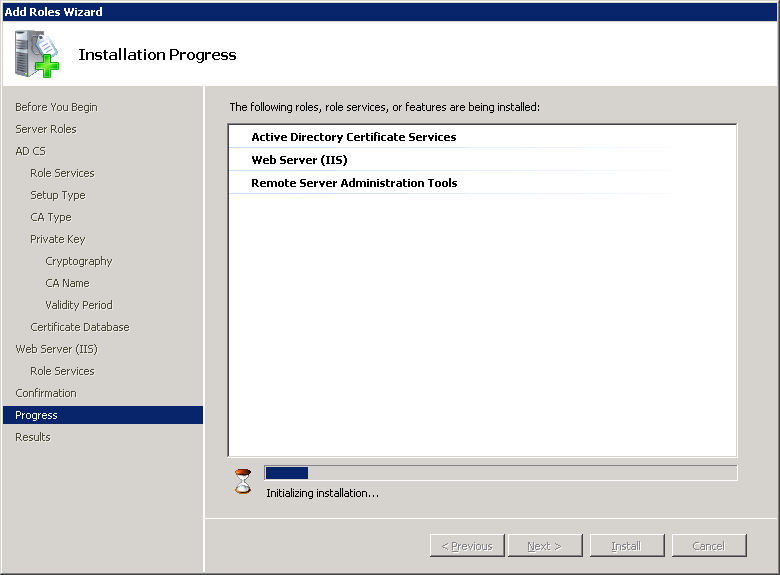Select Validity Period step
This screenshot has width=780, height=575.
(79, 305)
